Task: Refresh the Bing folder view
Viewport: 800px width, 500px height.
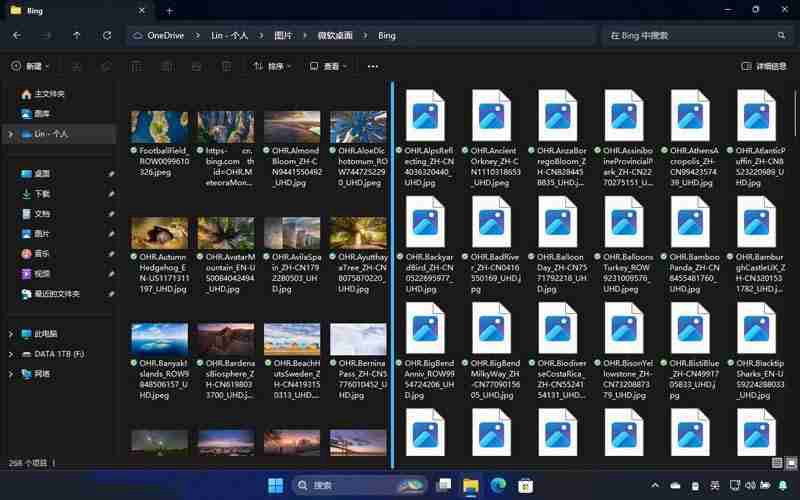Action: (107, 36)
